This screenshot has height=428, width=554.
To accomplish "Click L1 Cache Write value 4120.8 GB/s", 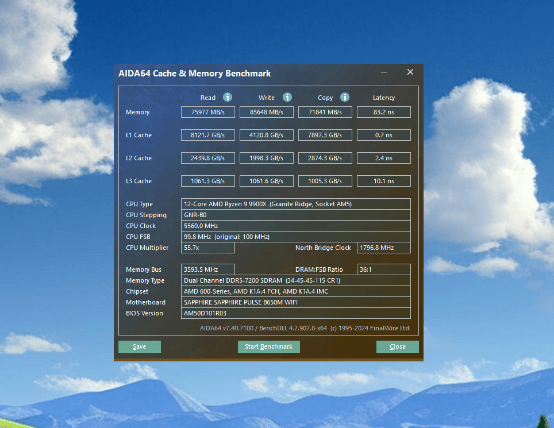I will click(x=266, y=135).
